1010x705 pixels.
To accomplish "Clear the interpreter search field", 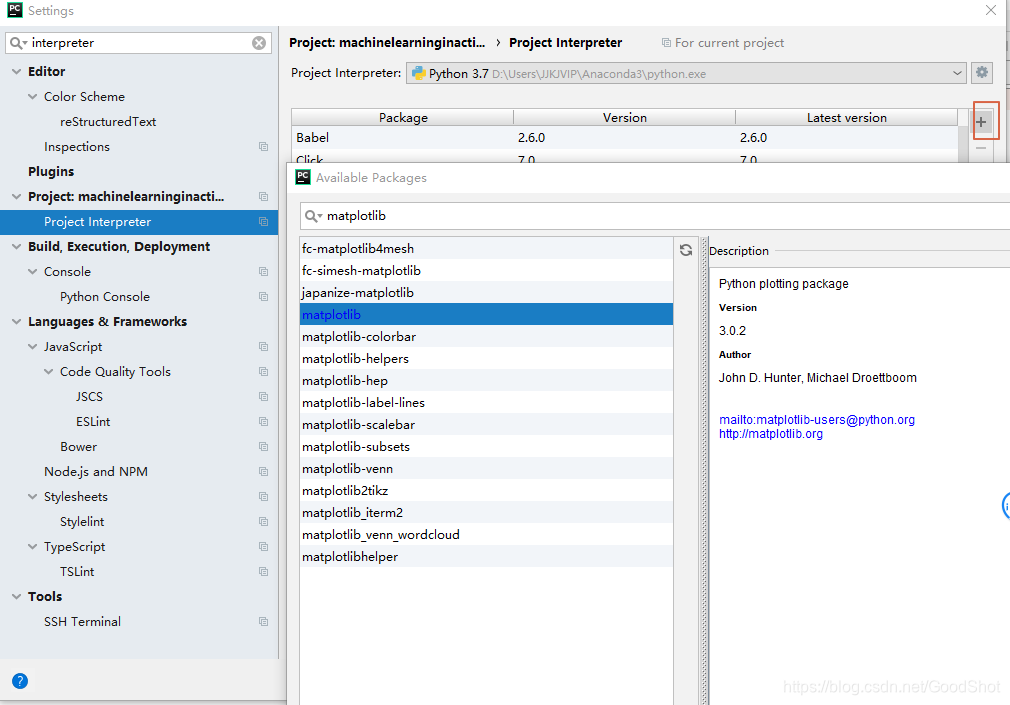I will (259, 43).
